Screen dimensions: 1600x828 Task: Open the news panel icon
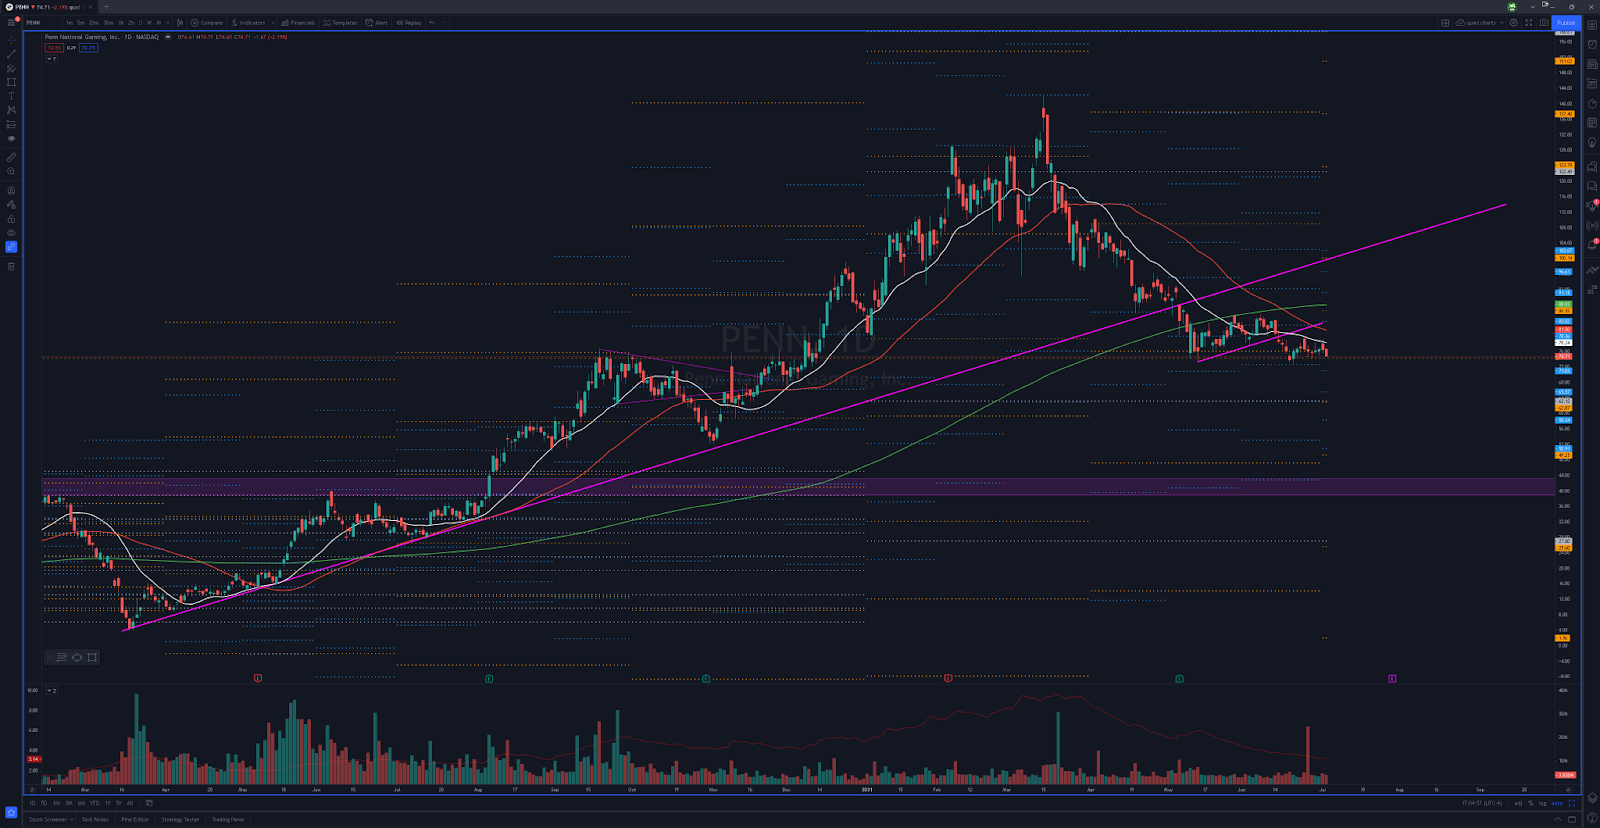point(1592,64)
